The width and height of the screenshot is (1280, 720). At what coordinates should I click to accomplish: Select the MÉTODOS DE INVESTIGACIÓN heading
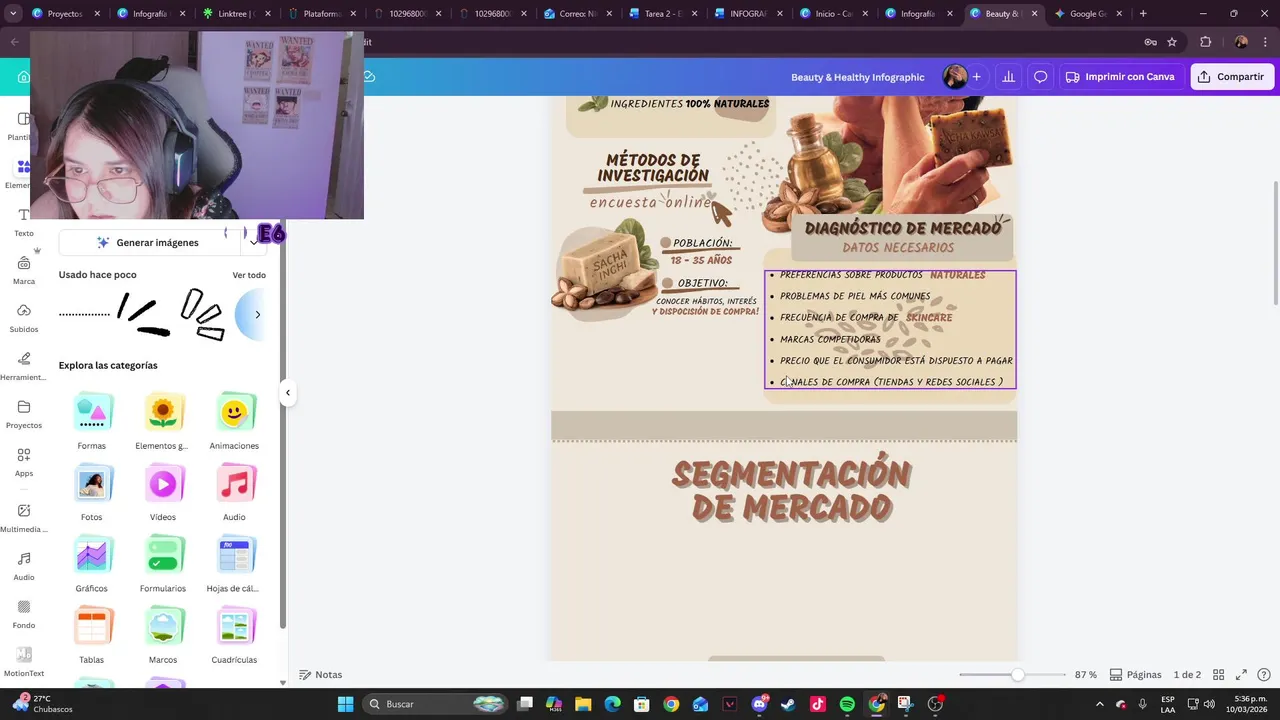[x=653, y=168]
